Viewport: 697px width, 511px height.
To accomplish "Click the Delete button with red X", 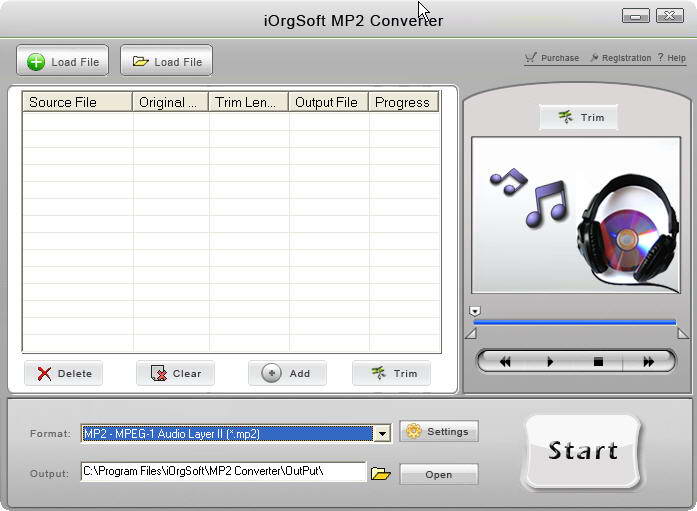I will point(64,373).
